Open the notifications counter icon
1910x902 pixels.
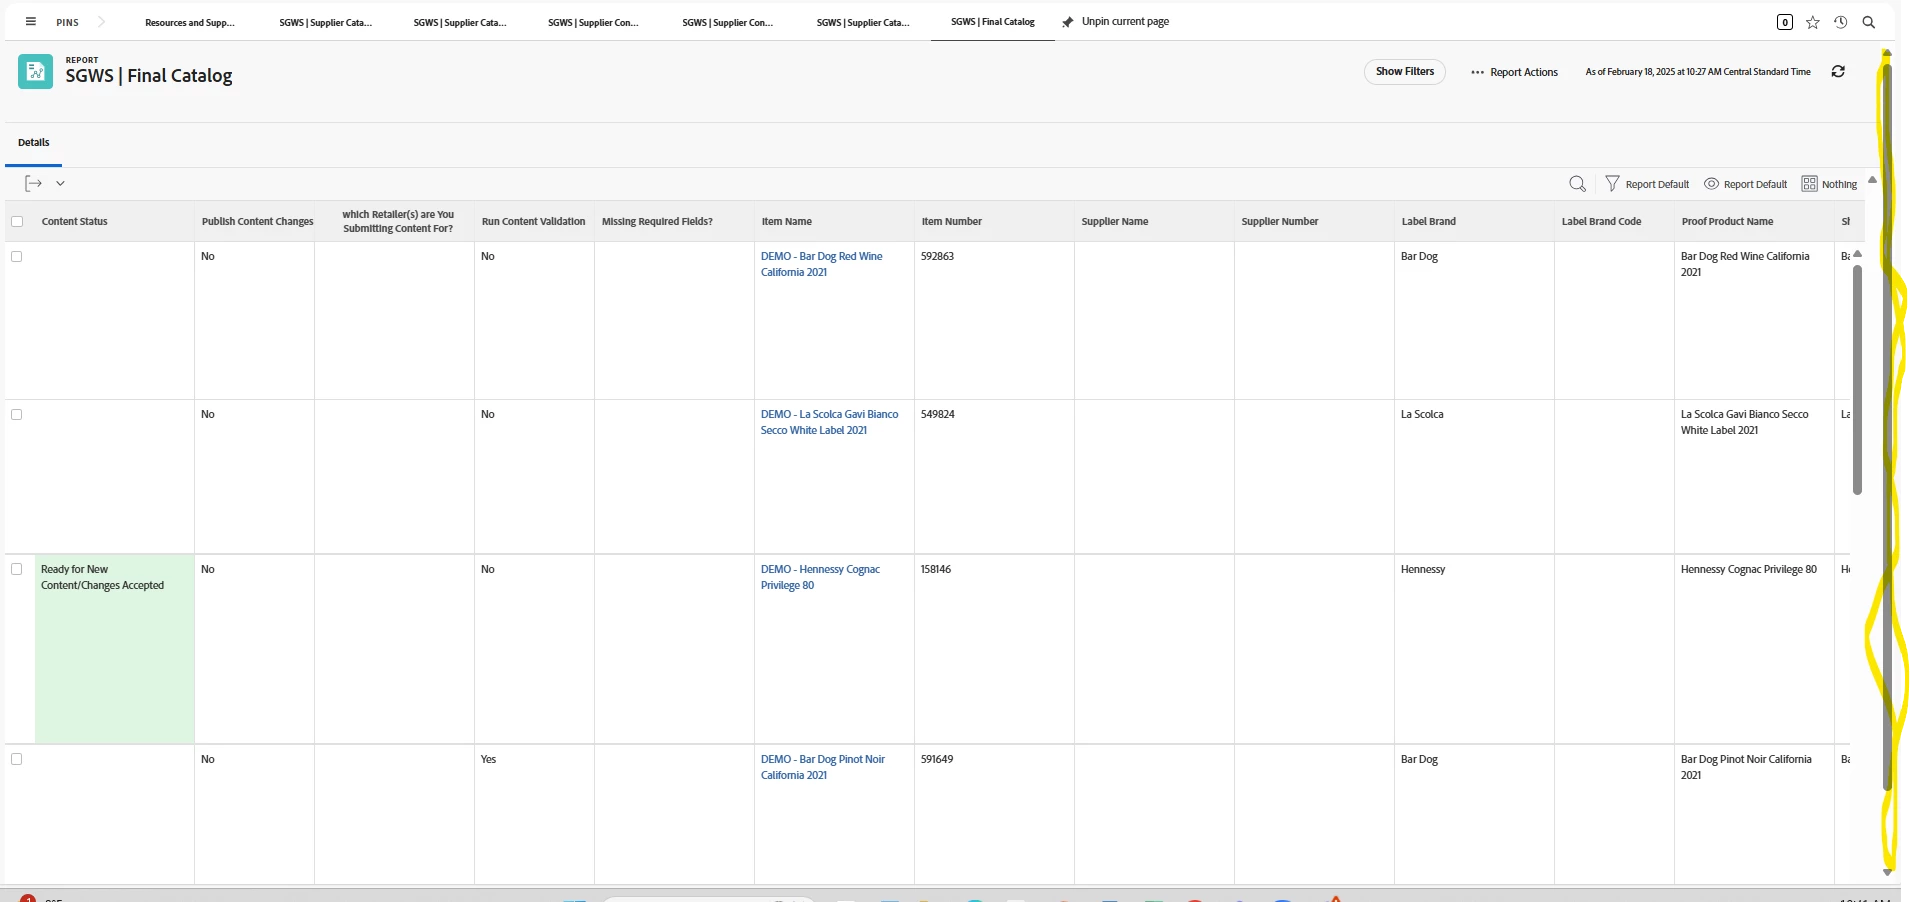tap(1785, 22)
